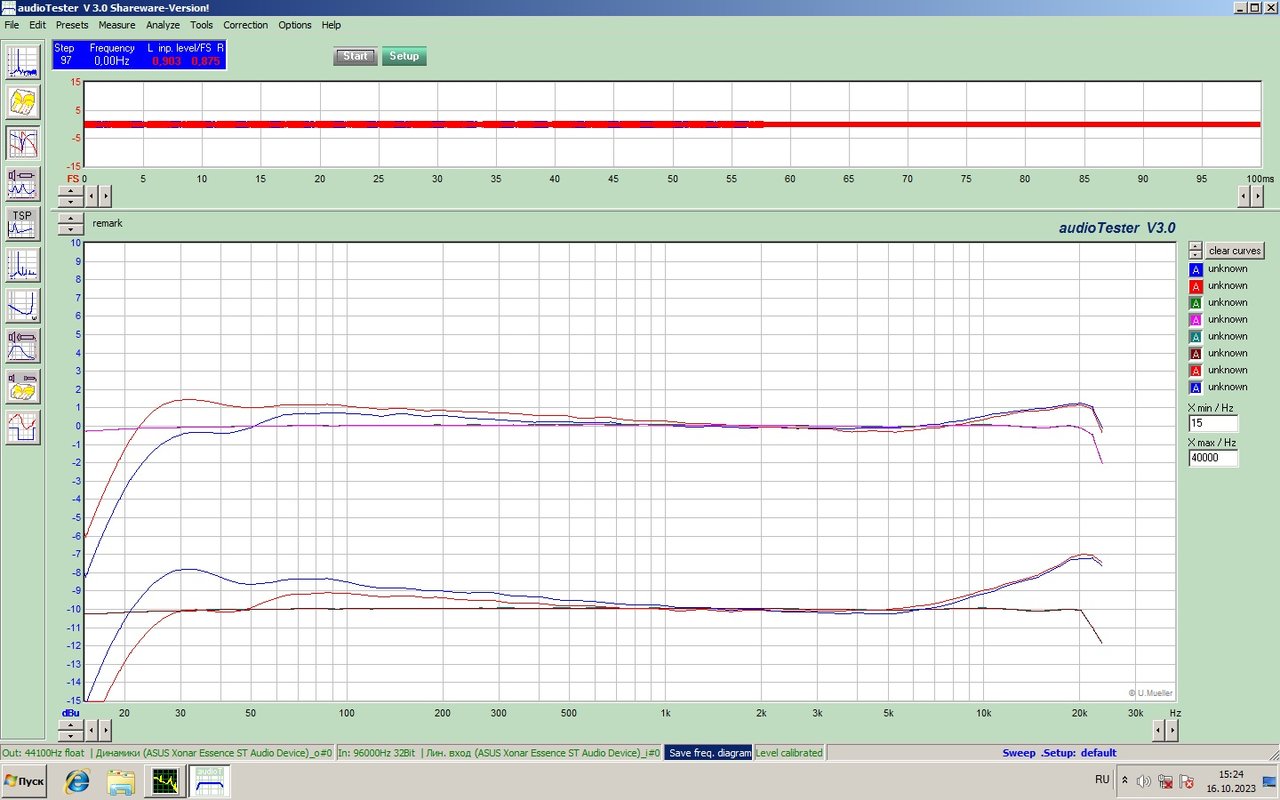Open the spectrum analyzer tool at top of sidebar
Image resolution: width=1280 pixels, height=800 pixels.
[x=22, y=62]
